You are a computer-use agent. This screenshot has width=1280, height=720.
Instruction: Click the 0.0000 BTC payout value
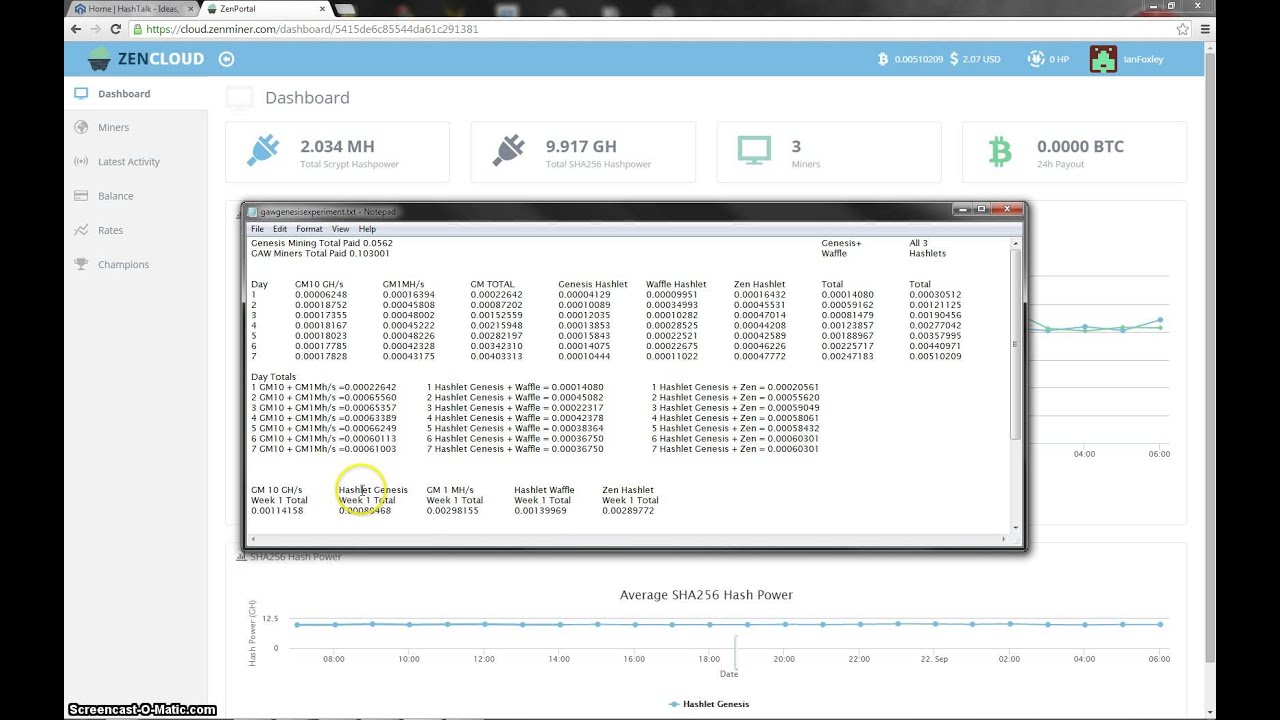(x=1080, y=146)
